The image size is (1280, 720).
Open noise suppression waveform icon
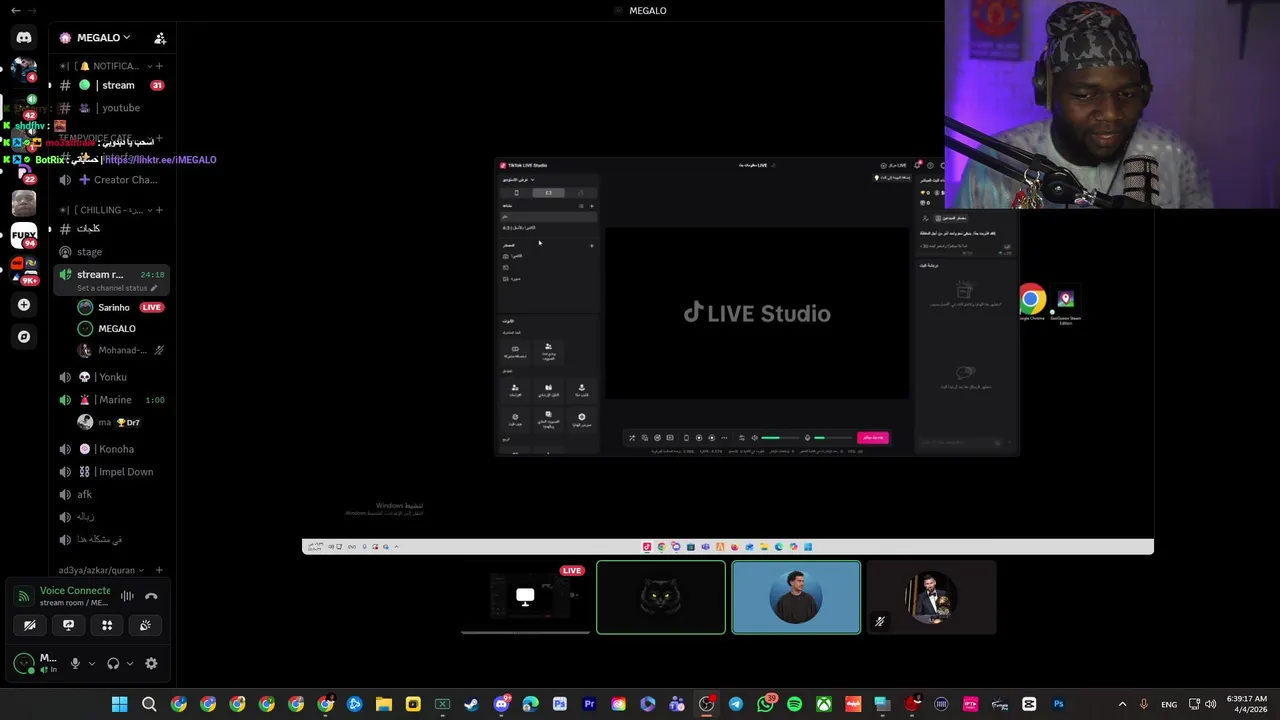127,596
